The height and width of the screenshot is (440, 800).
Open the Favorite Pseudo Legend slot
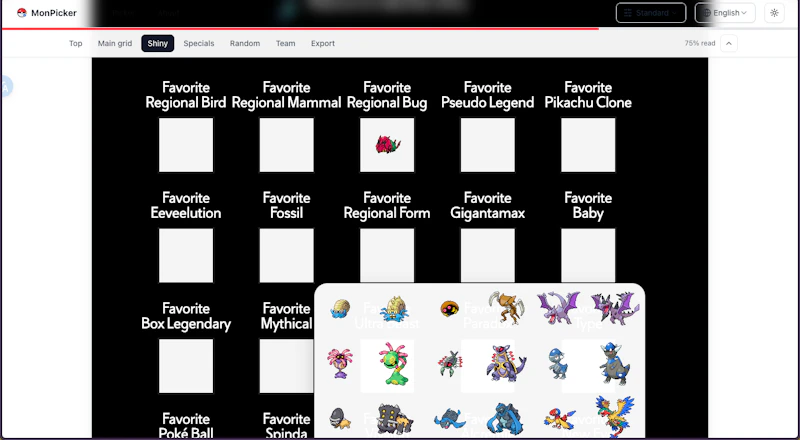(487, 145)
